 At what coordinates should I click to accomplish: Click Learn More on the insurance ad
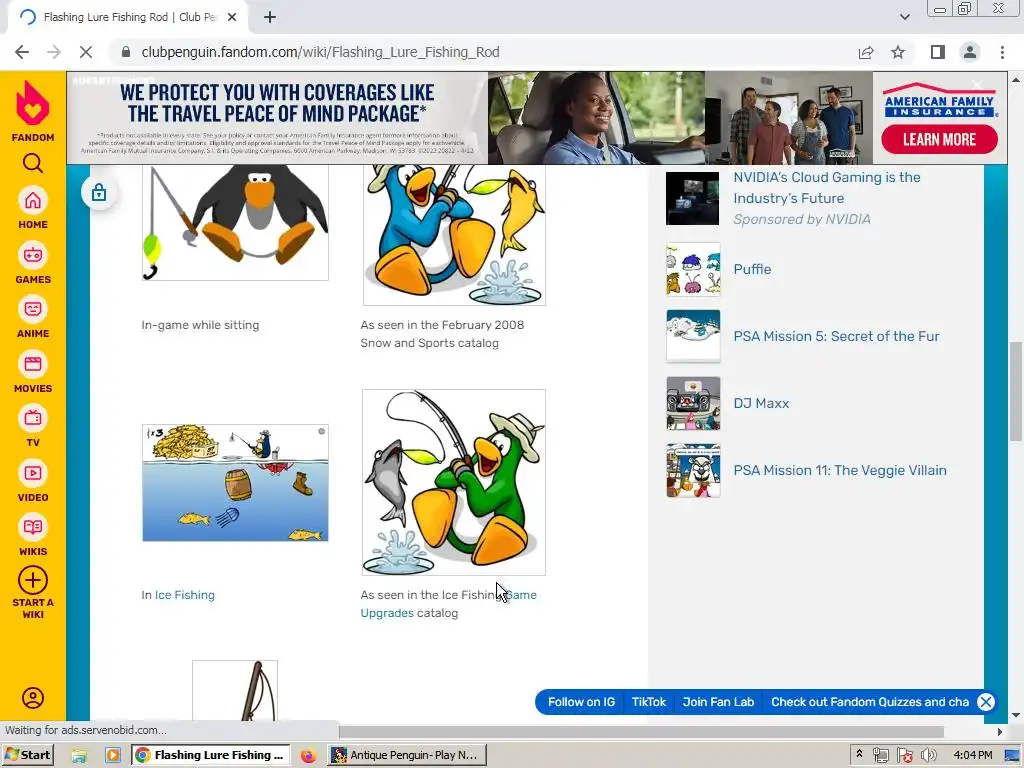(x=939, y=139)
